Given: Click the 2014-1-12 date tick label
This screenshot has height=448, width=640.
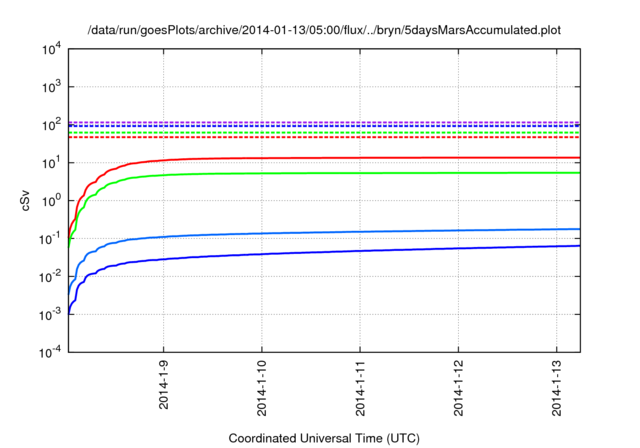Looking at the screenshot, I should point(458,388).
